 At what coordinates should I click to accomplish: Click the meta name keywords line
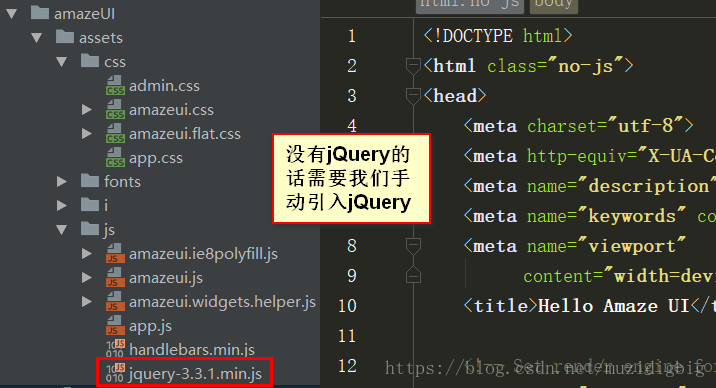pyautogui.click(x=590, y=216)
